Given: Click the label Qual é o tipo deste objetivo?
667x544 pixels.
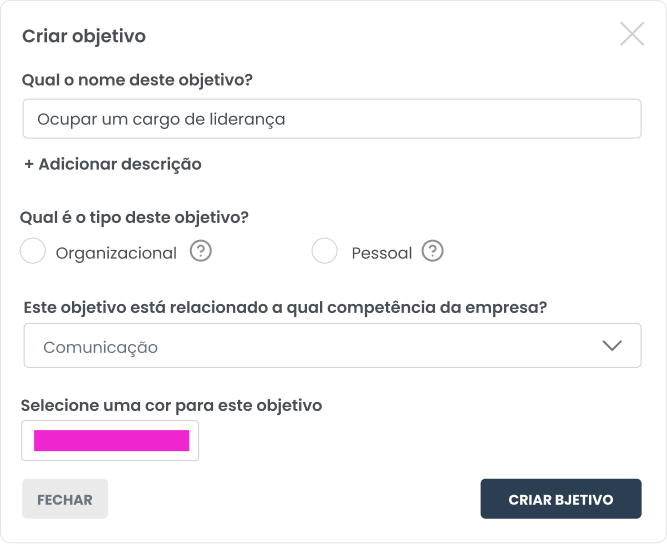Looking at the screenshot, I should coord(134,216).
